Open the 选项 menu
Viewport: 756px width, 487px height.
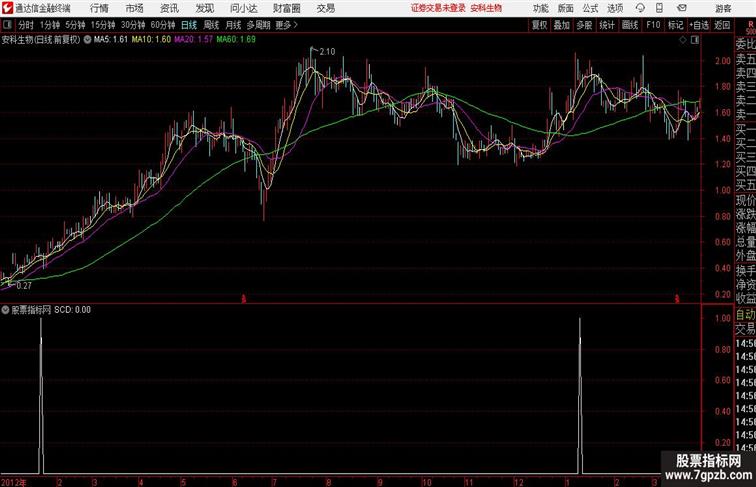point(615,8)
